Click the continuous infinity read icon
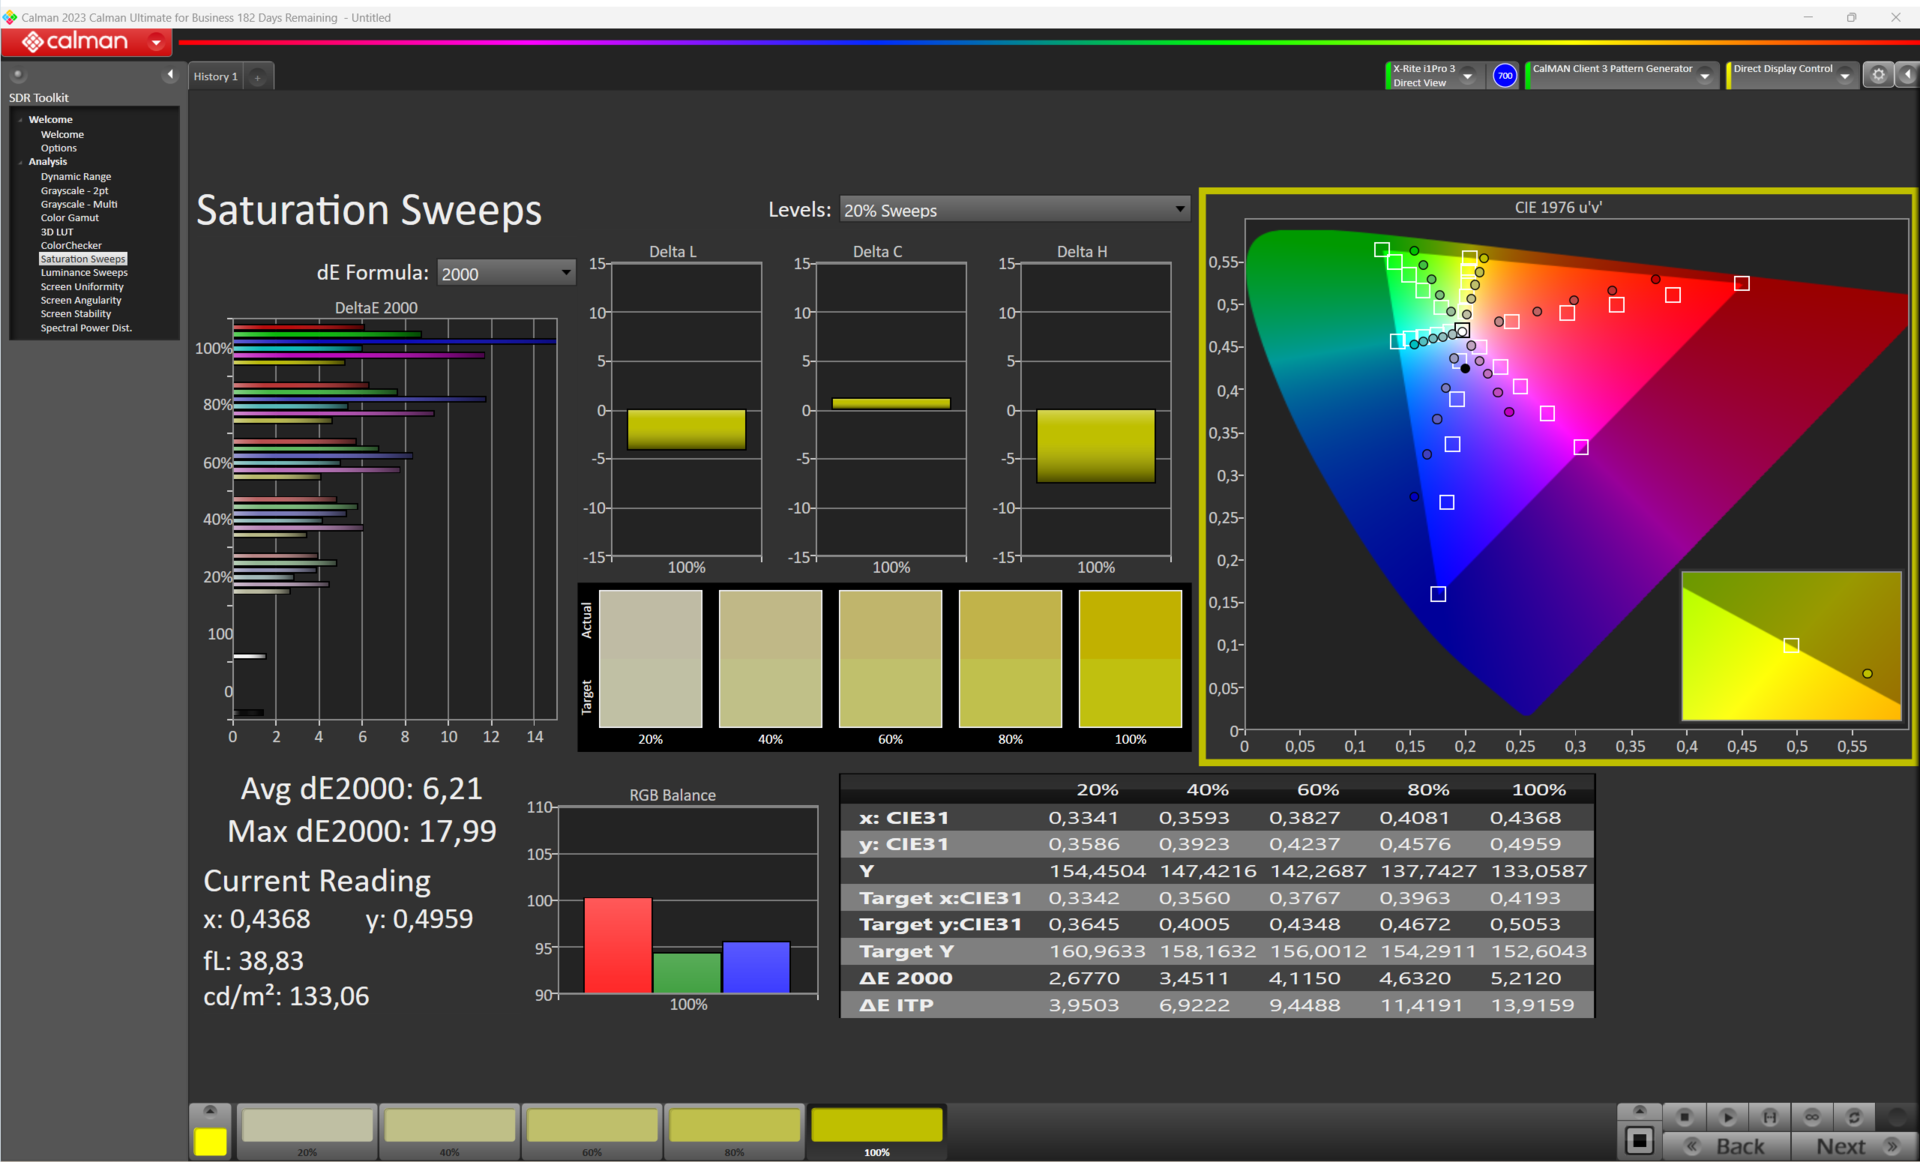The width and height of the screenshot is (1920, 1162). coord(1811,1116)
